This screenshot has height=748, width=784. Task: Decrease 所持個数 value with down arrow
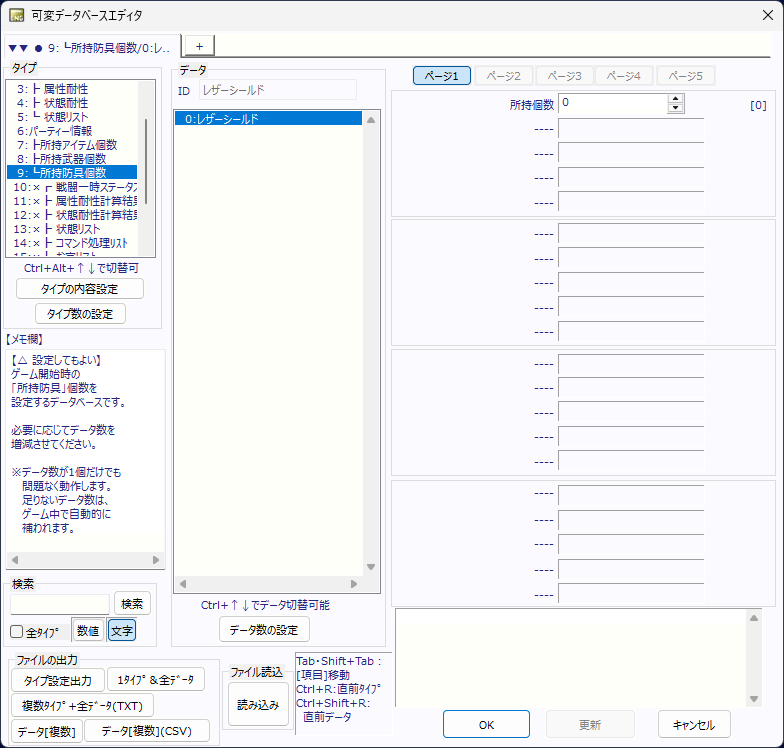675,109
